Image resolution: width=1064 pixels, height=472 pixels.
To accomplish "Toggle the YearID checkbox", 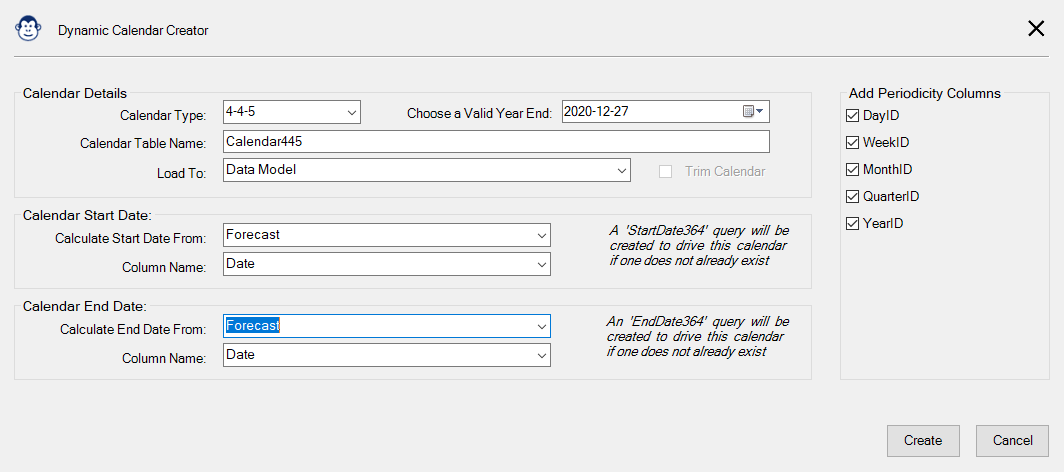I will click(852, 223).
